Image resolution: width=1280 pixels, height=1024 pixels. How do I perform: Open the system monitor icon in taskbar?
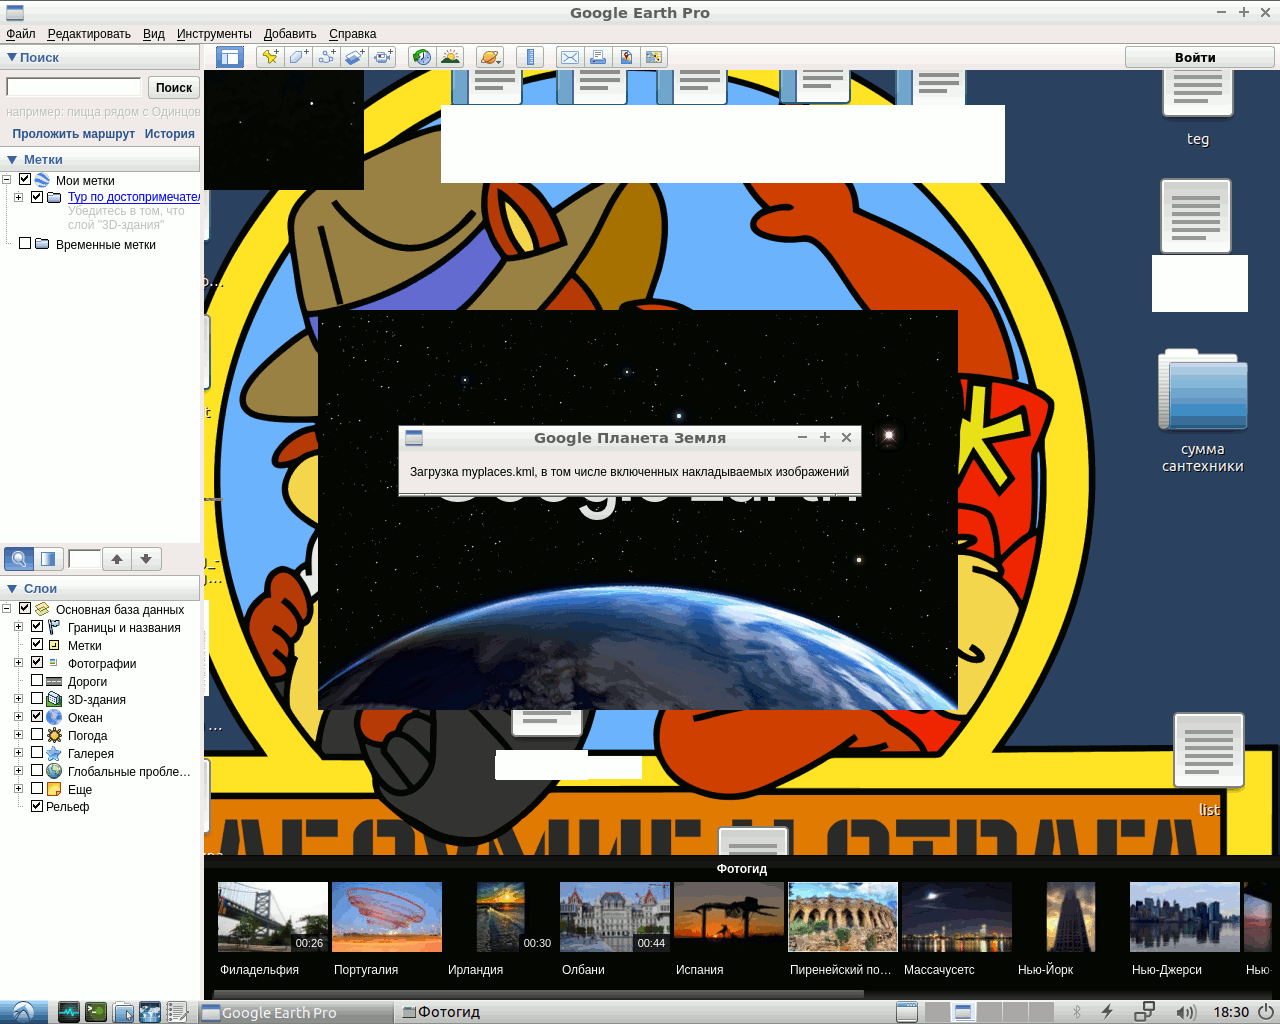tap(68, 1012)
